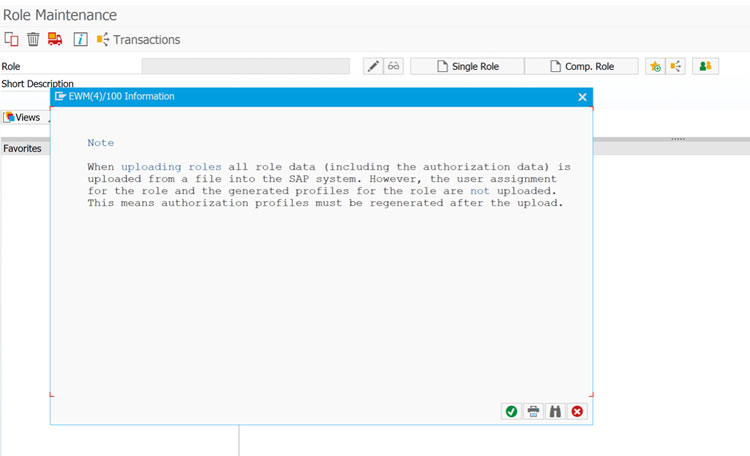Image resolution: width=750 pixels, height=456 pixels.
Task: Cancel the dialog with the red X
Action: point(577,411)
